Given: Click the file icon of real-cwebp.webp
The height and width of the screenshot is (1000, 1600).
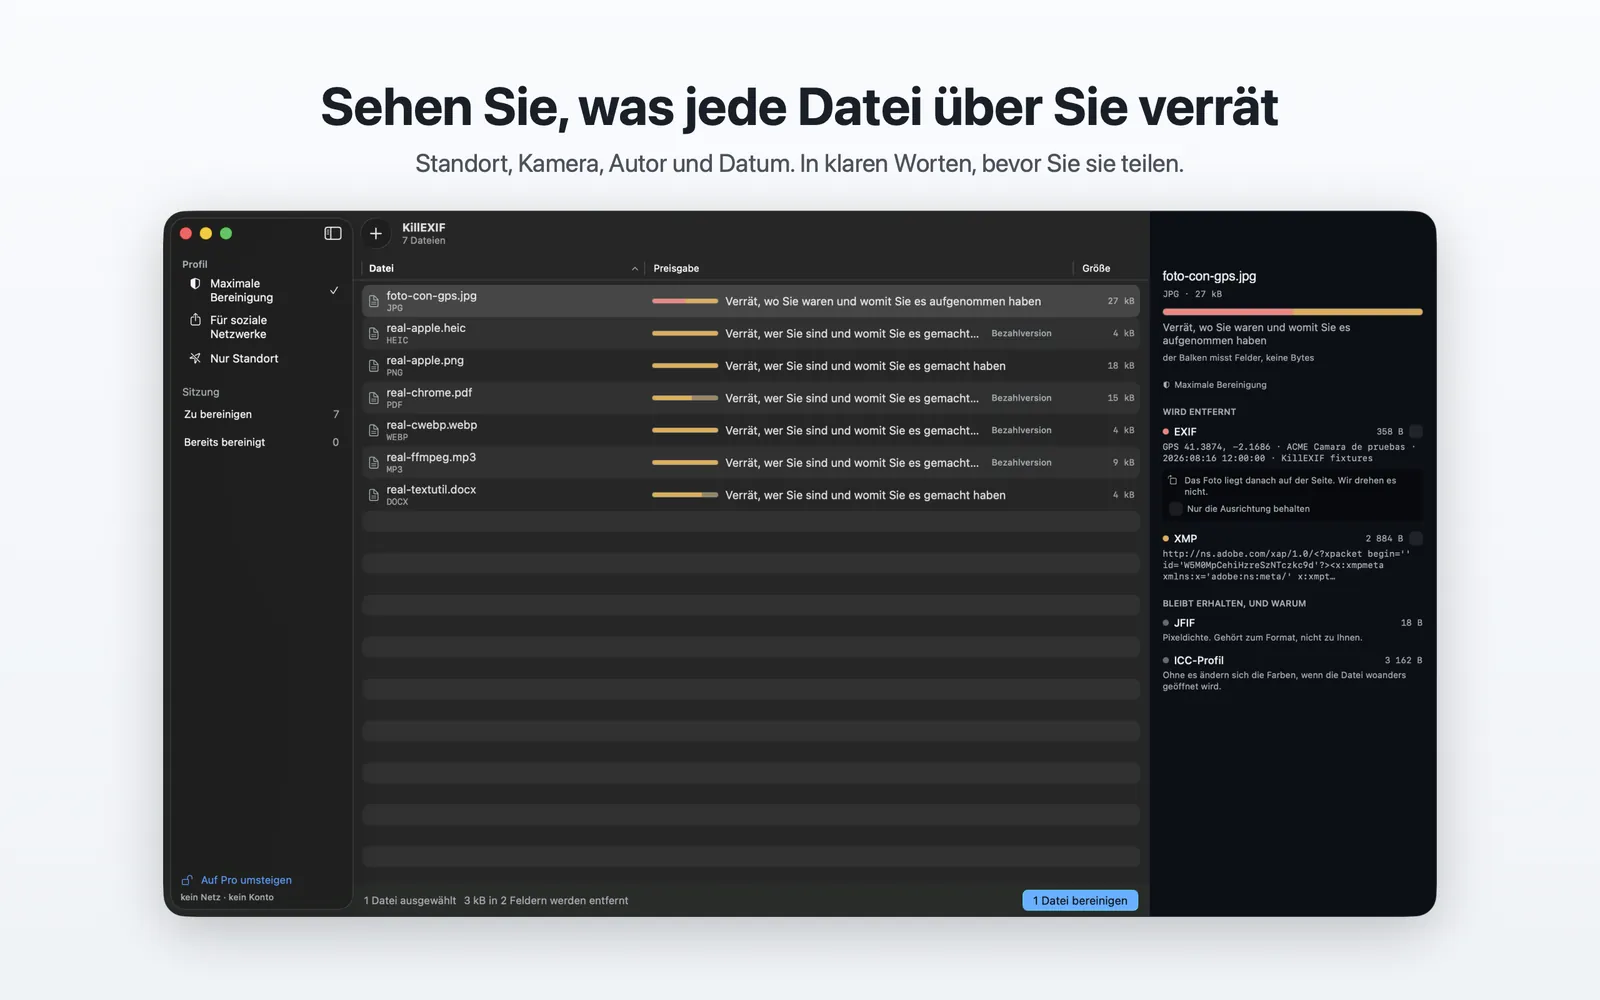Looking at the screenshot, I should (x=374, y=430).
